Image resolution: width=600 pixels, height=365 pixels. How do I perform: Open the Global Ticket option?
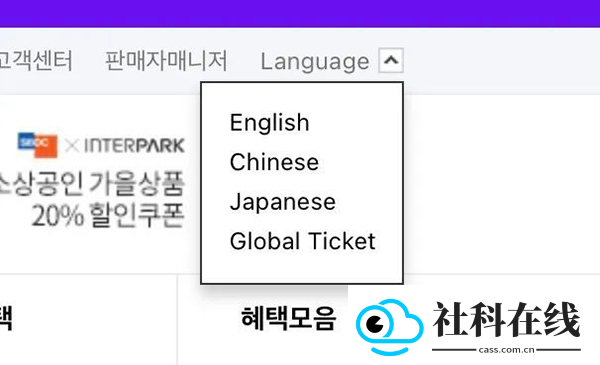302,241
